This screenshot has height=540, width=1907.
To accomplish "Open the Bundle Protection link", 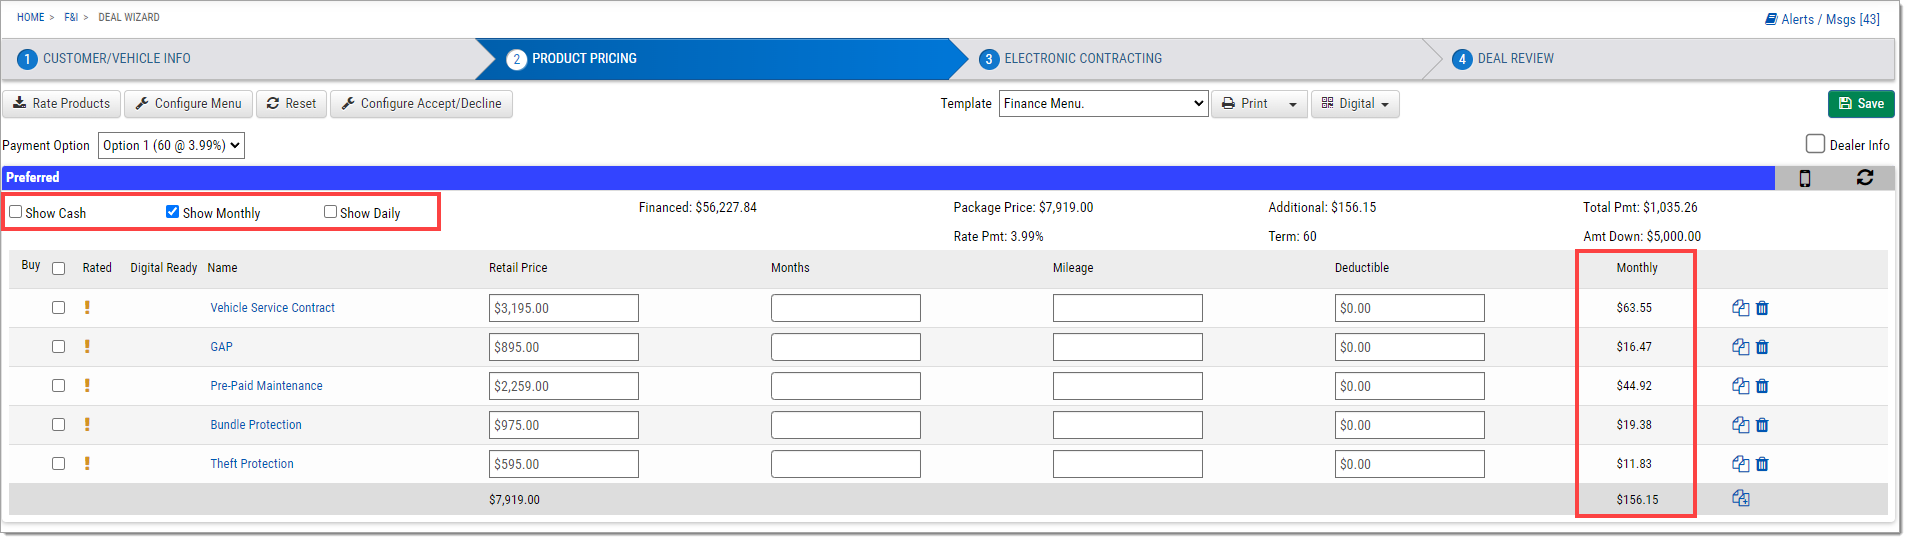I will tap(256, 425).
